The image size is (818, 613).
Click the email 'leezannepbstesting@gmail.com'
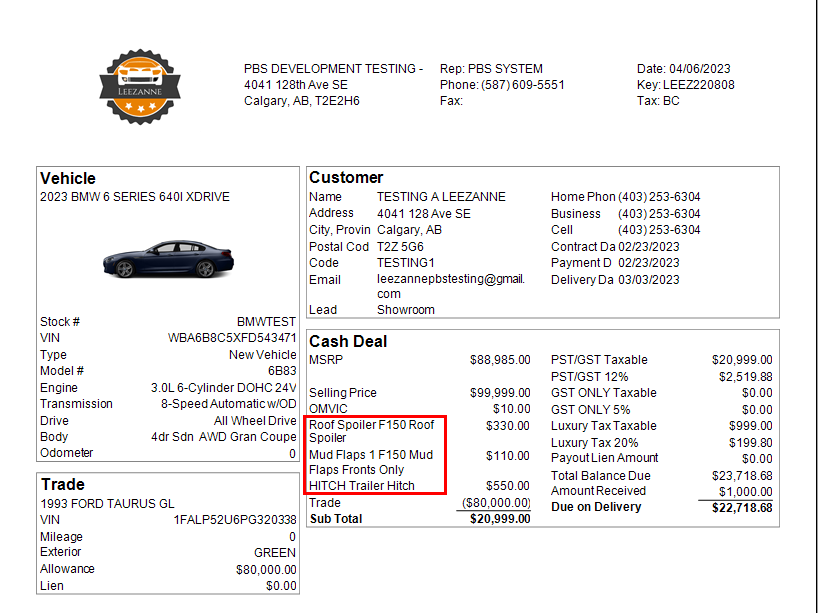pos(451,286)
